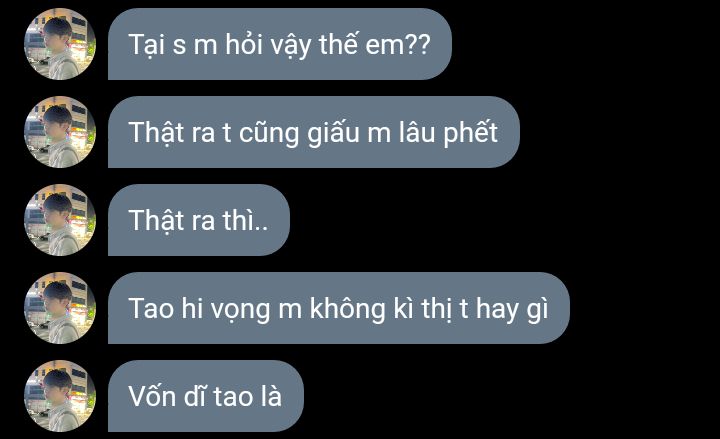
Task: Click the 'Thật ra thì..' message bubble
Action: coord(199,220)
